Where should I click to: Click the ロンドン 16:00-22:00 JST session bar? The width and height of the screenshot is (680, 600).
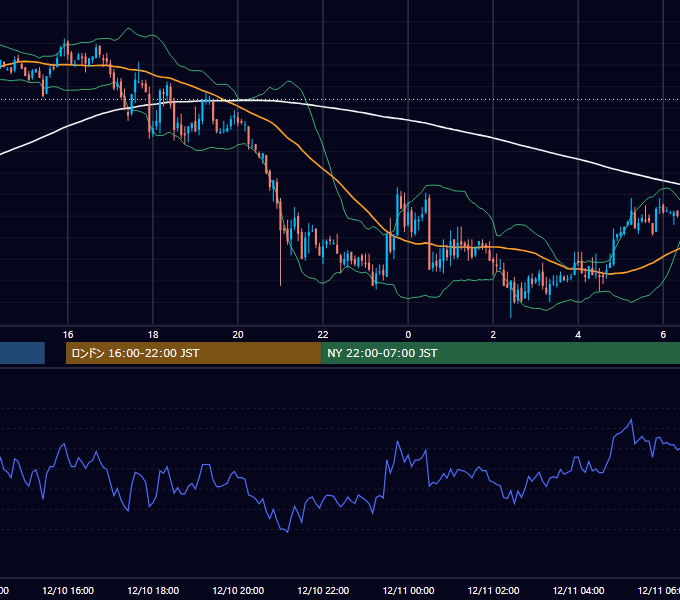(x=193, y=353)
